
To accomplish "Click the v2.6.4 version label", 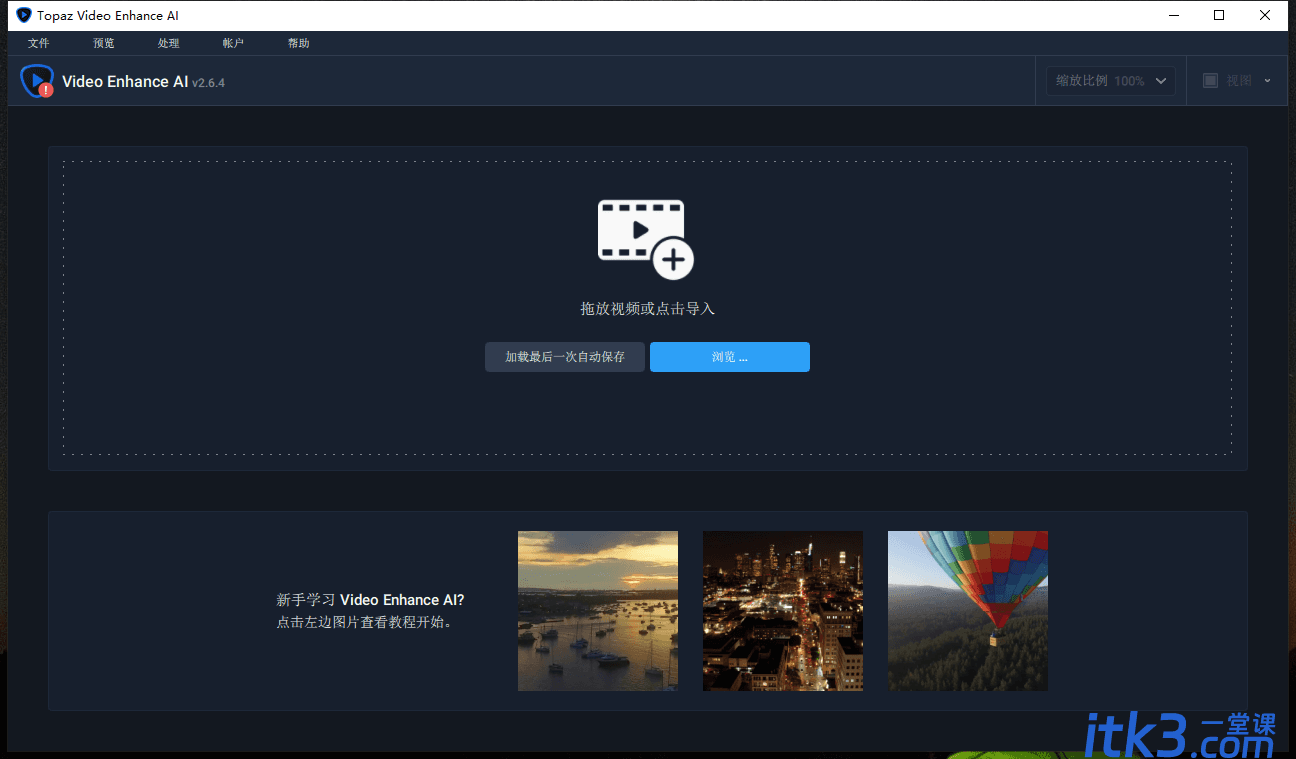I will tap(208, 83).
